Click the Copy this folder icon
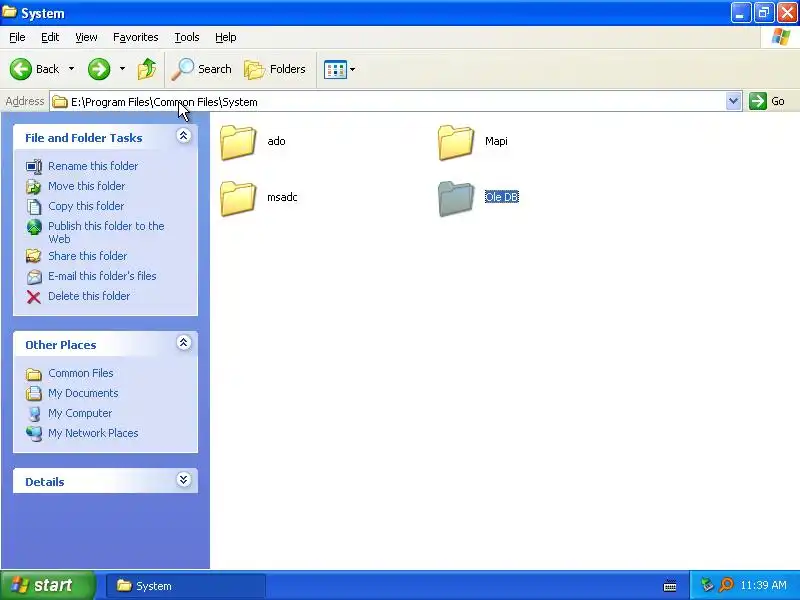The image size is (800, 600). pyautogui.click(x=34, y=206)
